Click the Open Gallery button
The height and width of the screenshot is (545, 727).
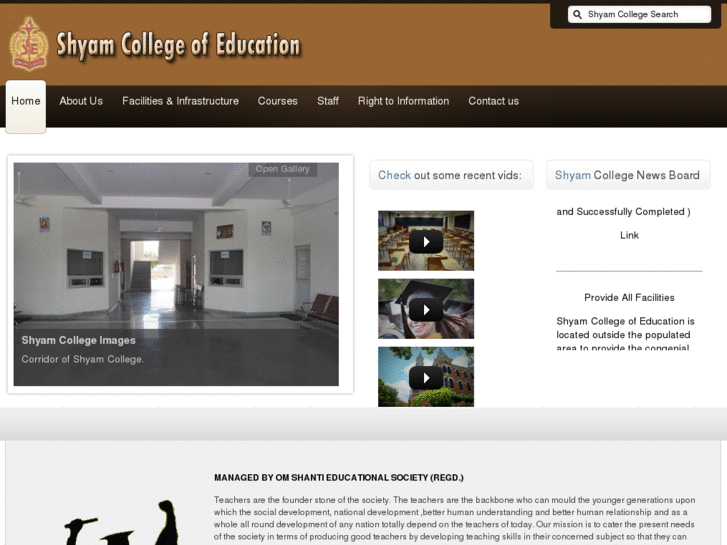coord(283,169)
